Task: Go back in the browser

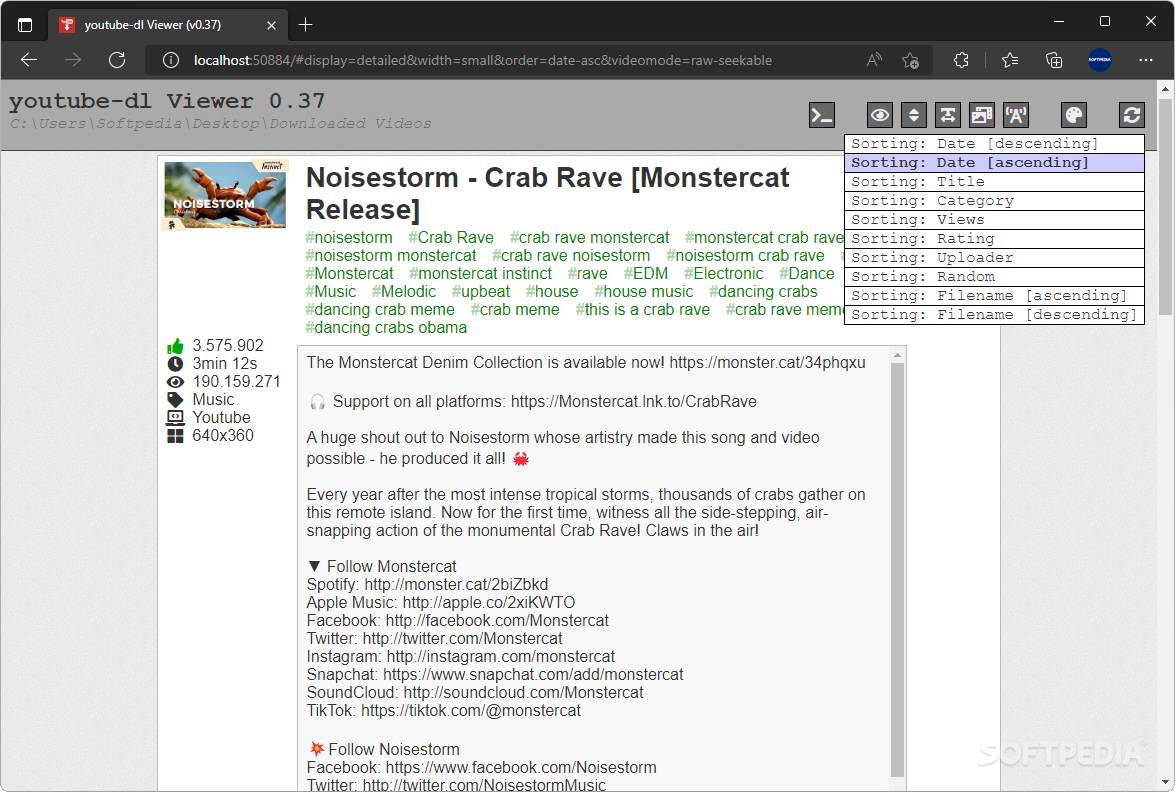Action: [29, 60]
